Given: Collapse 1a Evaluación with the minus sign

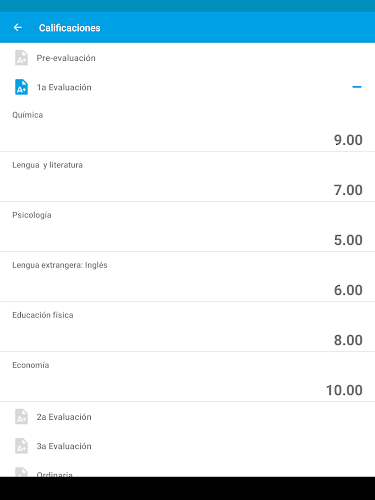Looking at the screenshot, I should point(357,87).
